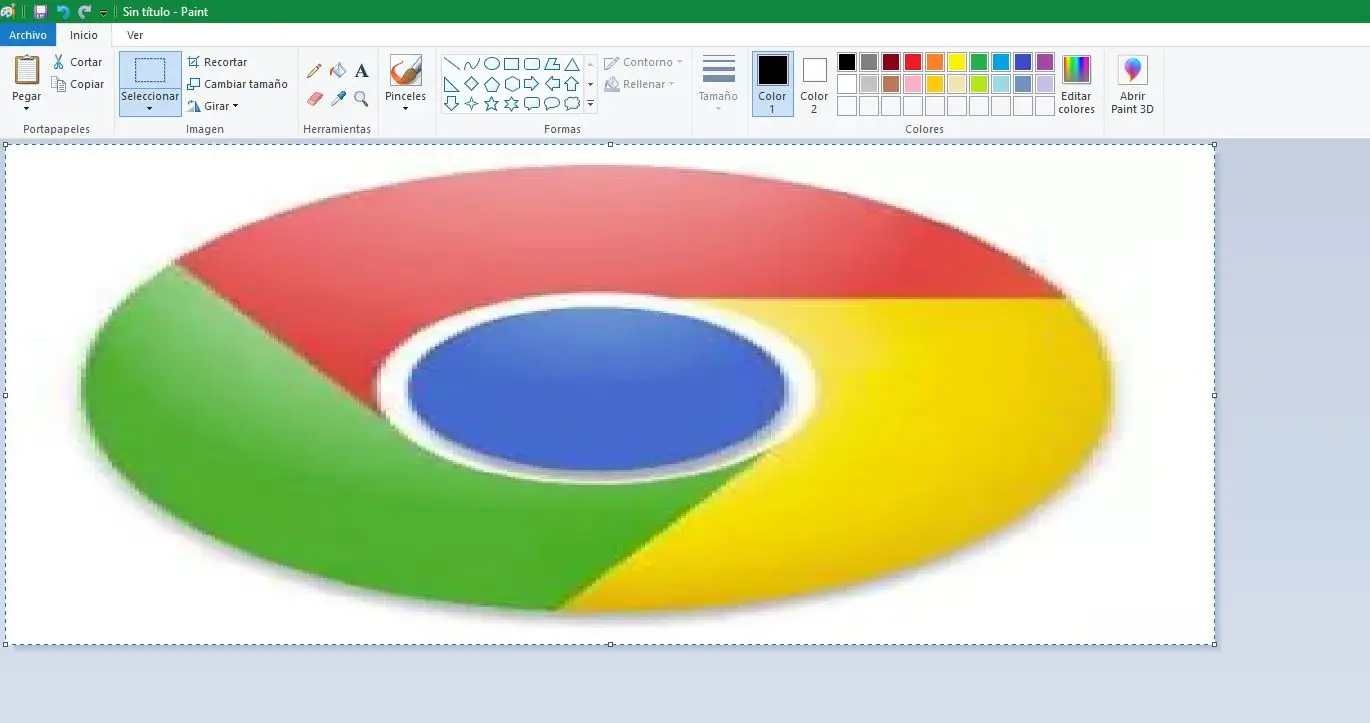This screenshot has width=1370, height=723.
Task: Click Cortar to cut the selection
Action: [77, 62]
